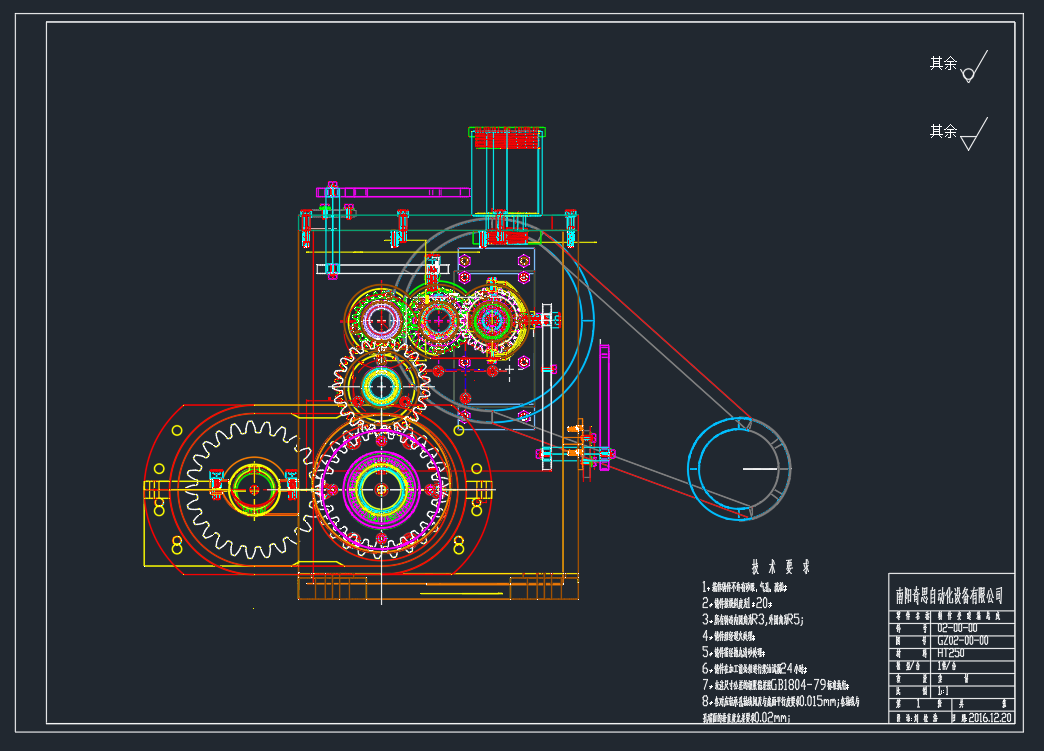Select technical note 6 mentioning 24 hours
This screenshot has height=751, width=1044.
(x=752, y=668)
